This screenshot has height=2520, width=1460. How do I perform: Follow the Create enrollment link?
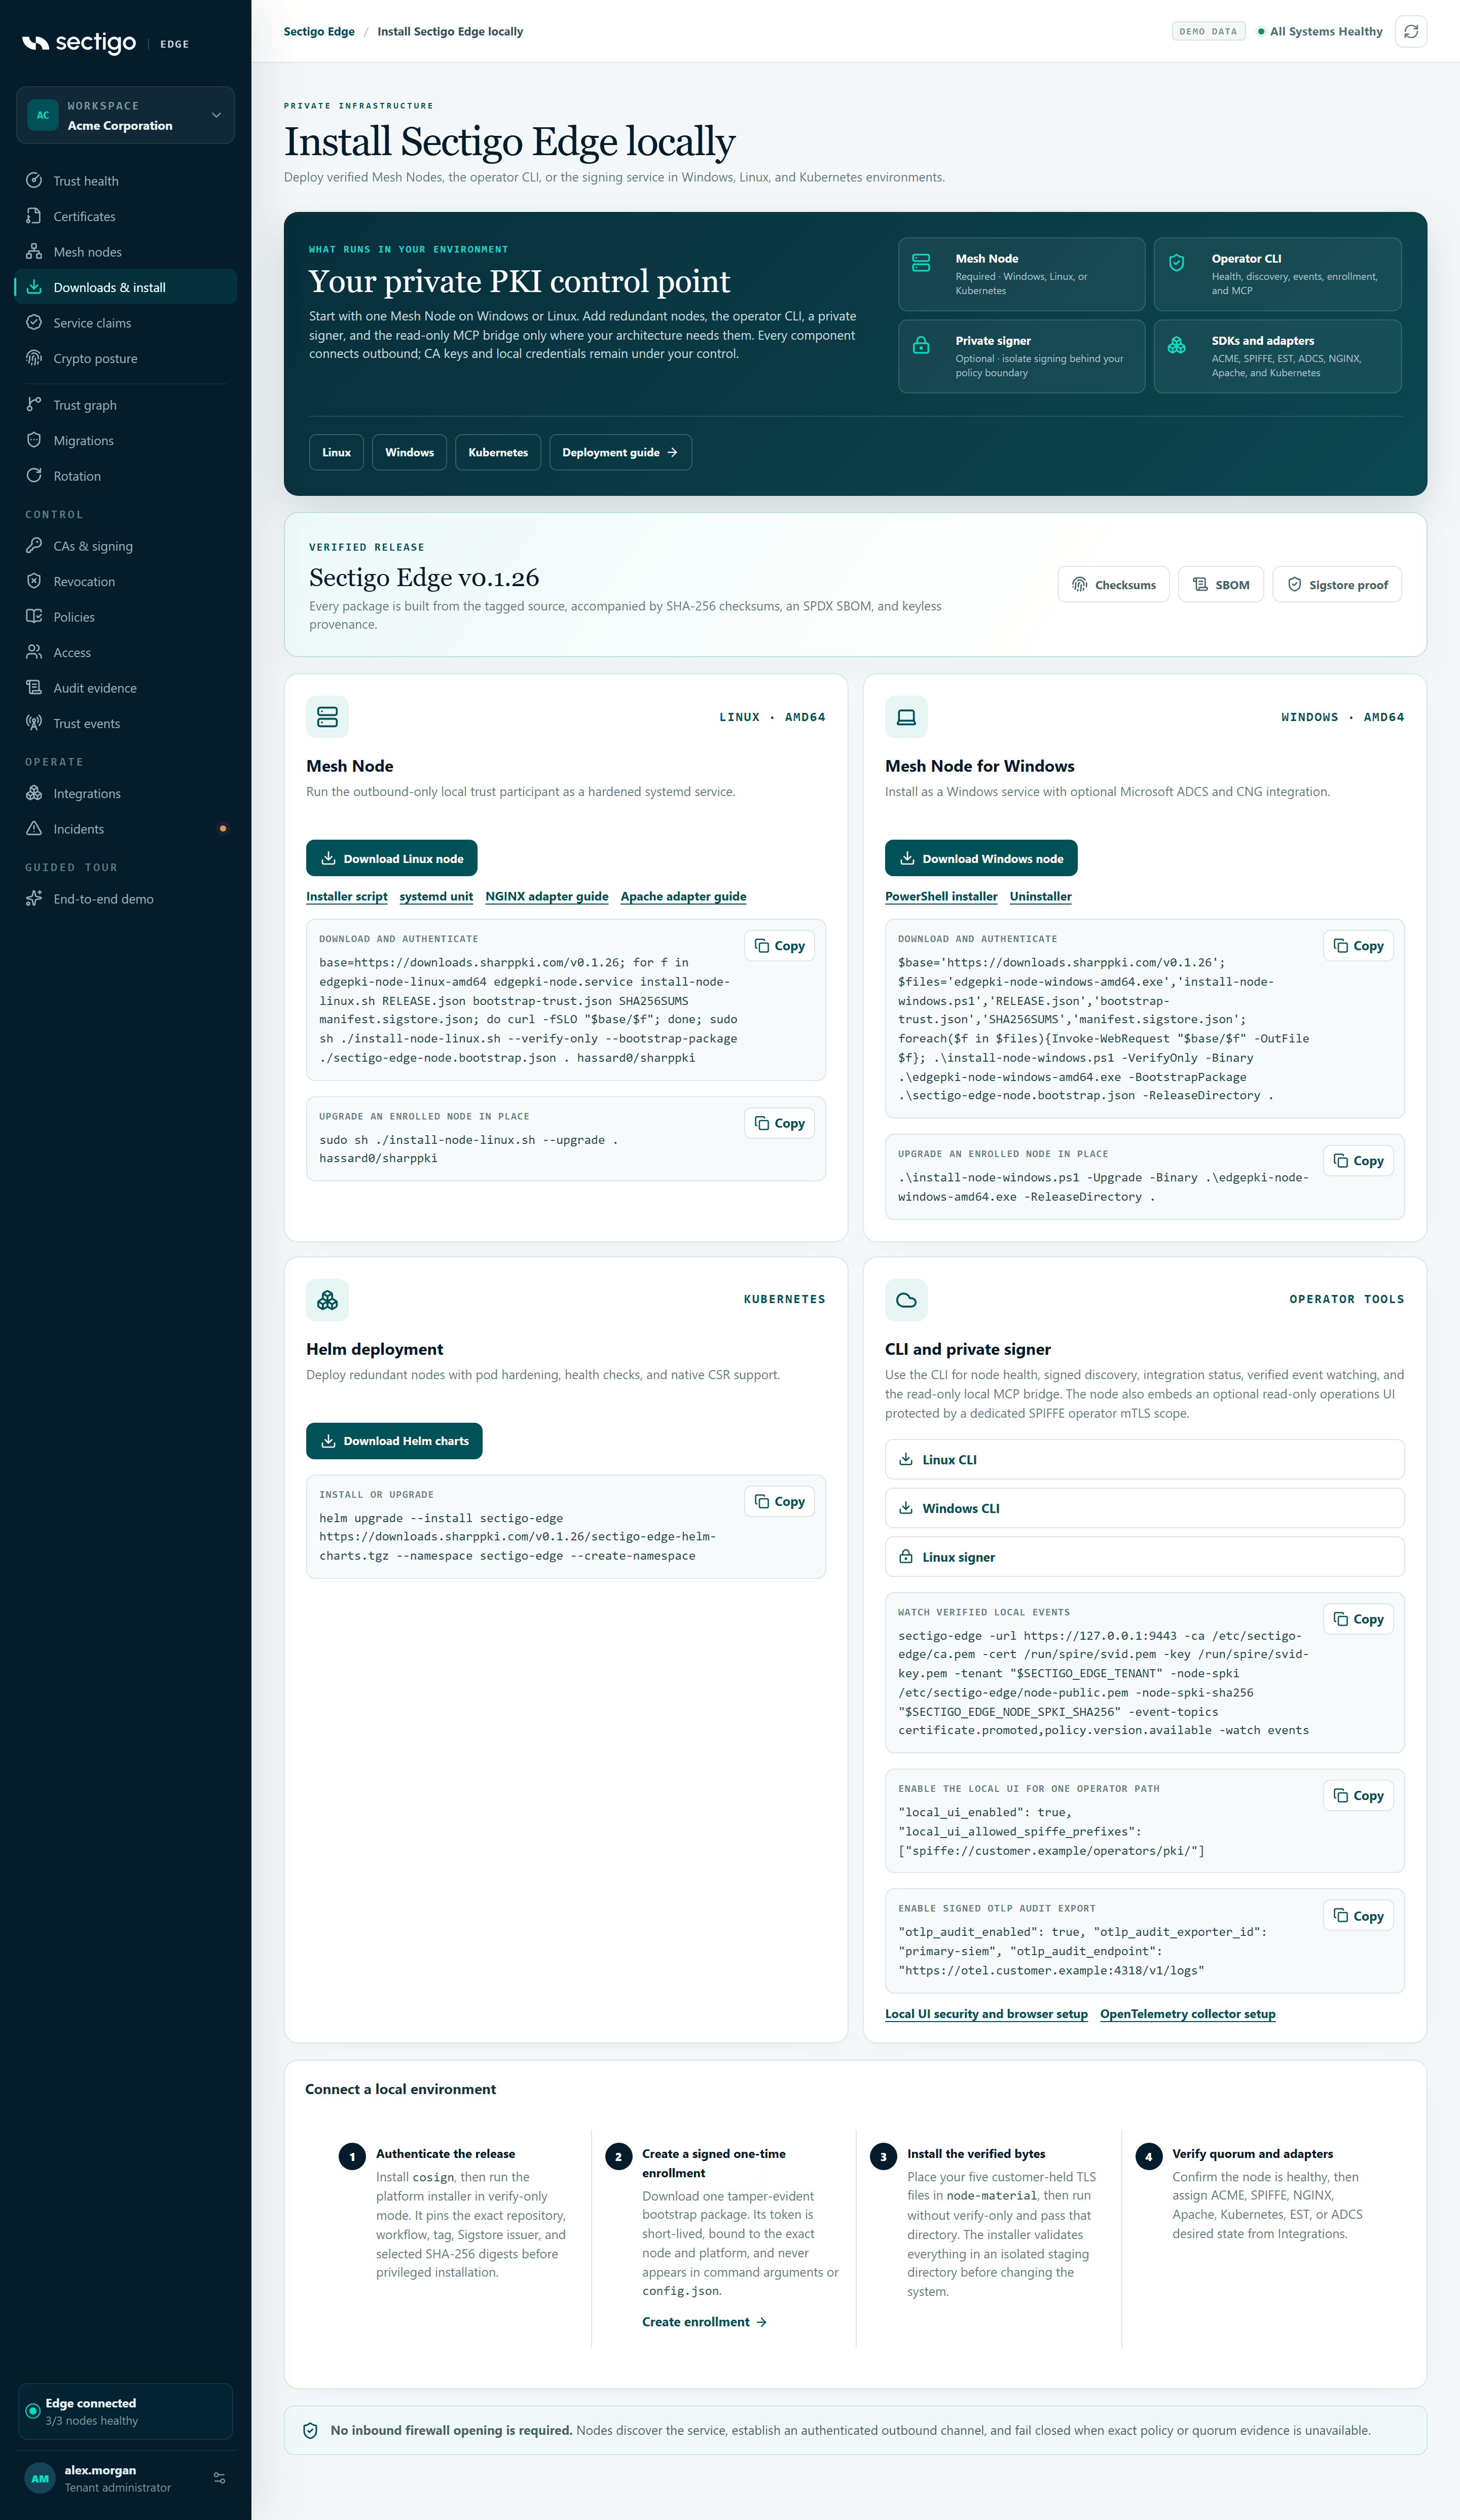[x=704, y=2322]
